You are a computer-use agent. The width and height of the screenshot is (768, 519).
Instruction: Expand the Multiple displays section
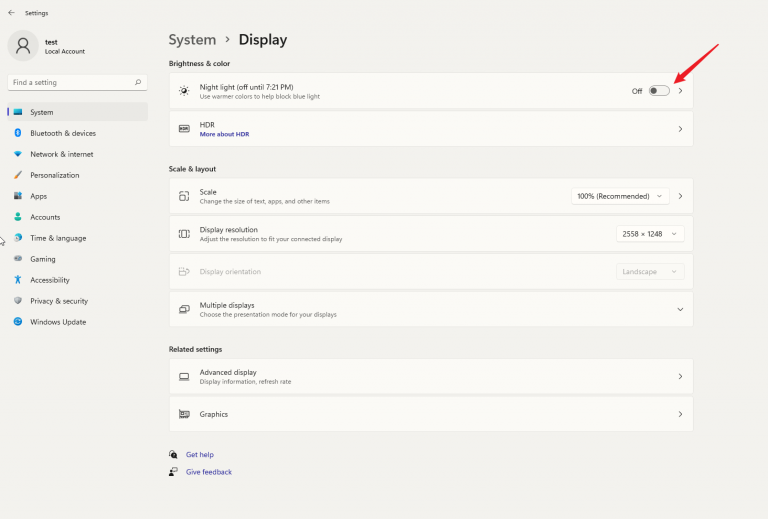coord(680,310)
